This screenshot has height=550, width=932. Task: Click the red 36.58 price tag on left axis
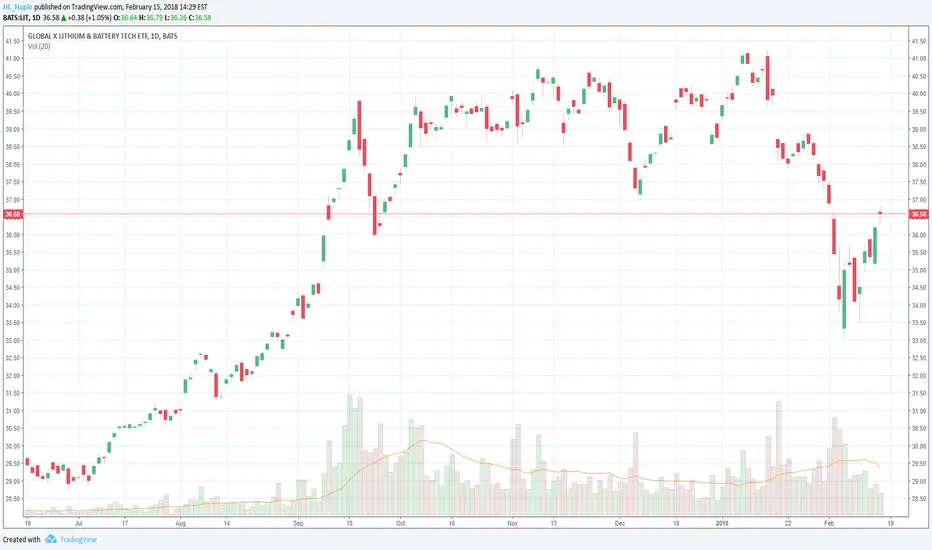[12, 214]
